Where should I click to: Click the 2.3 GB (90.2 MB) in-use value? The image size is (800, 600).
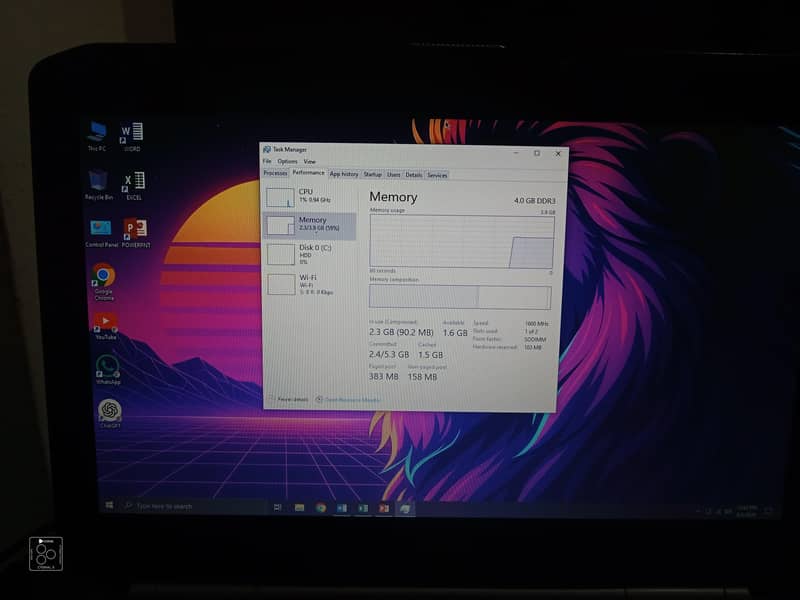tap(401, 332)
